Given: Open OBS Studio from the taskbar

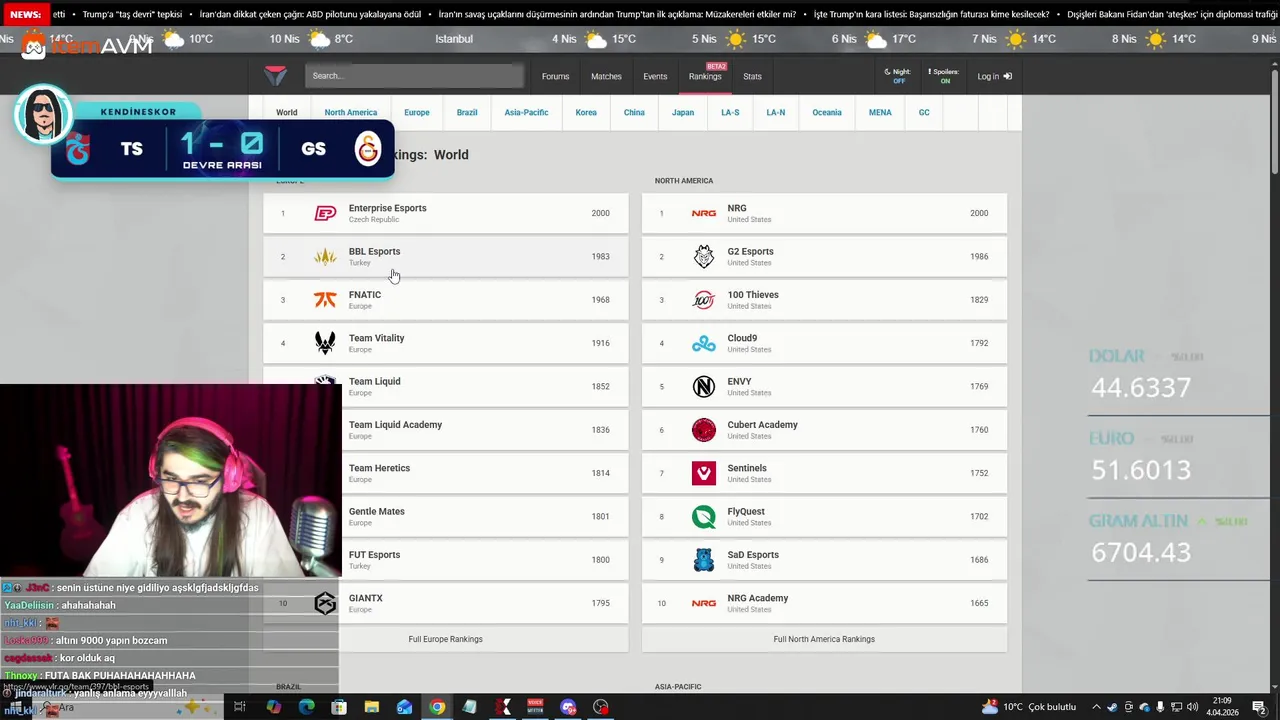Looking at the screenshot, I should pyautogui.click(x=601, y=707).
